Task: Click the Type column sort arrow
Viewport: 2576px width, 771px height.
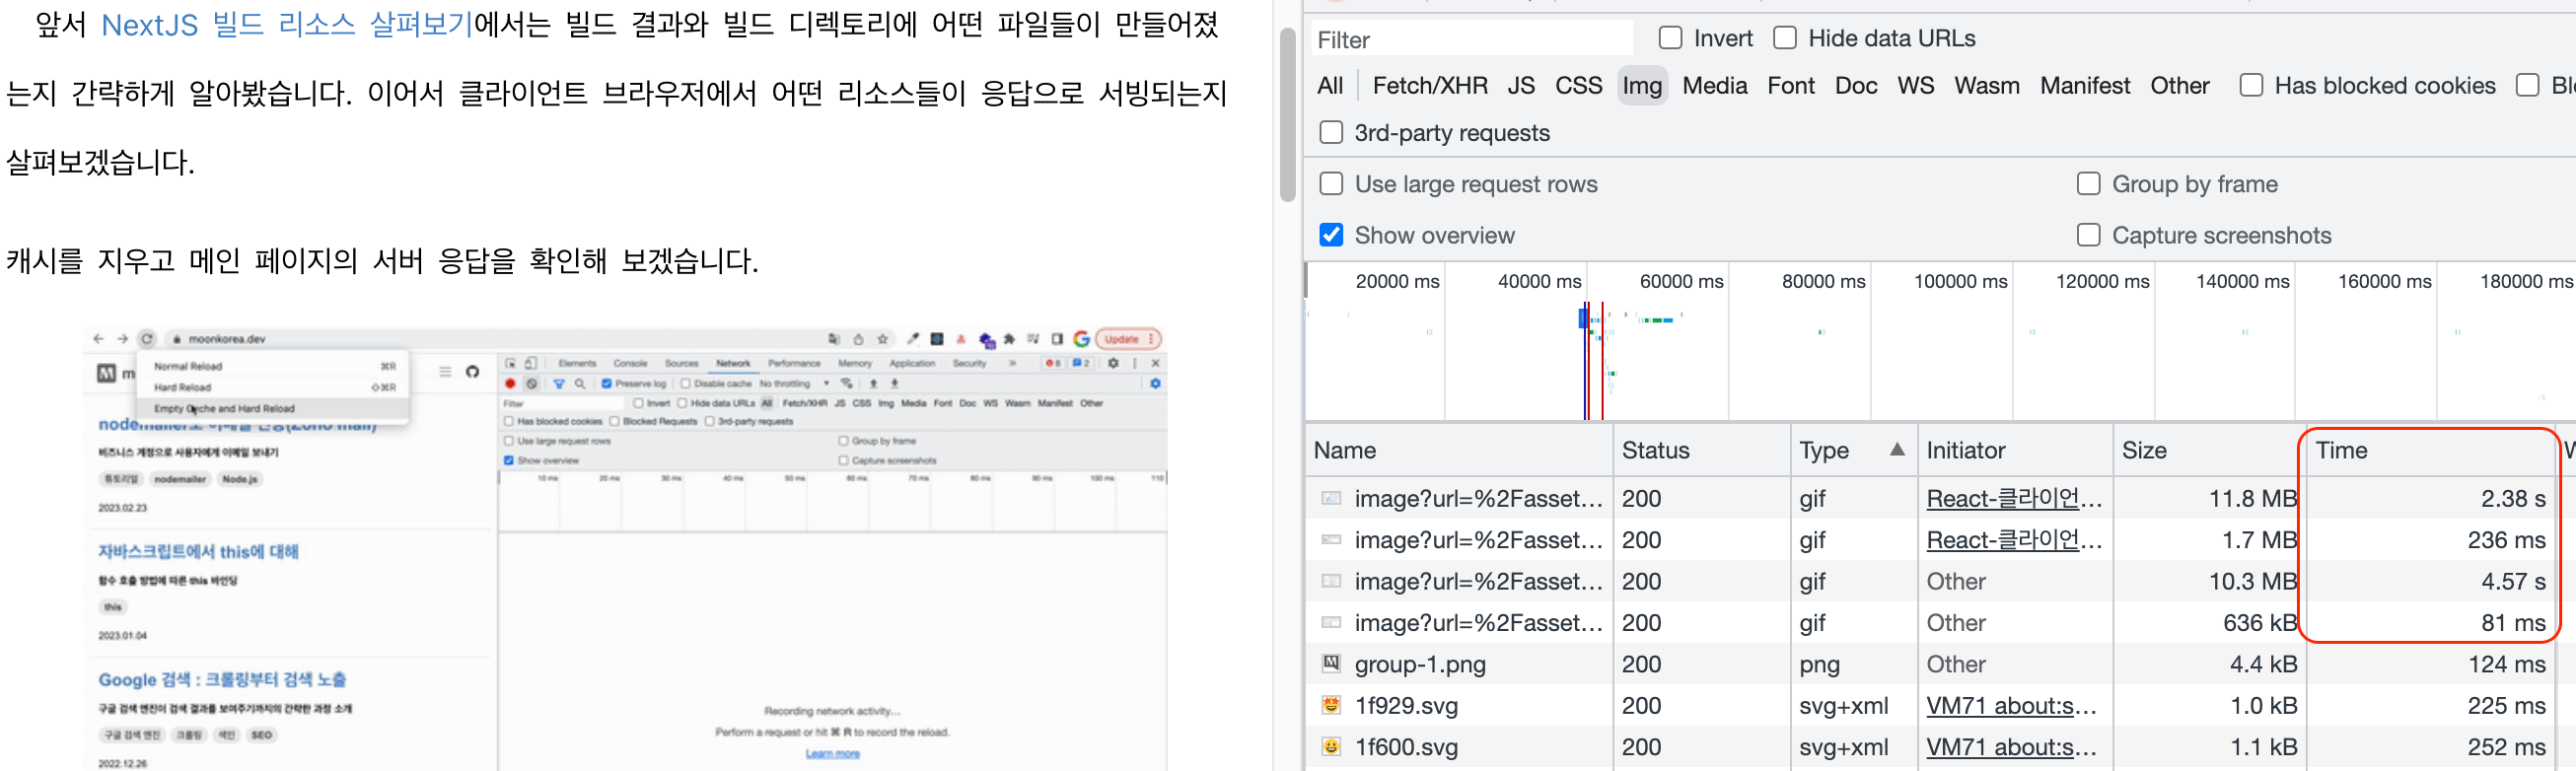Action: point(1897,449)
